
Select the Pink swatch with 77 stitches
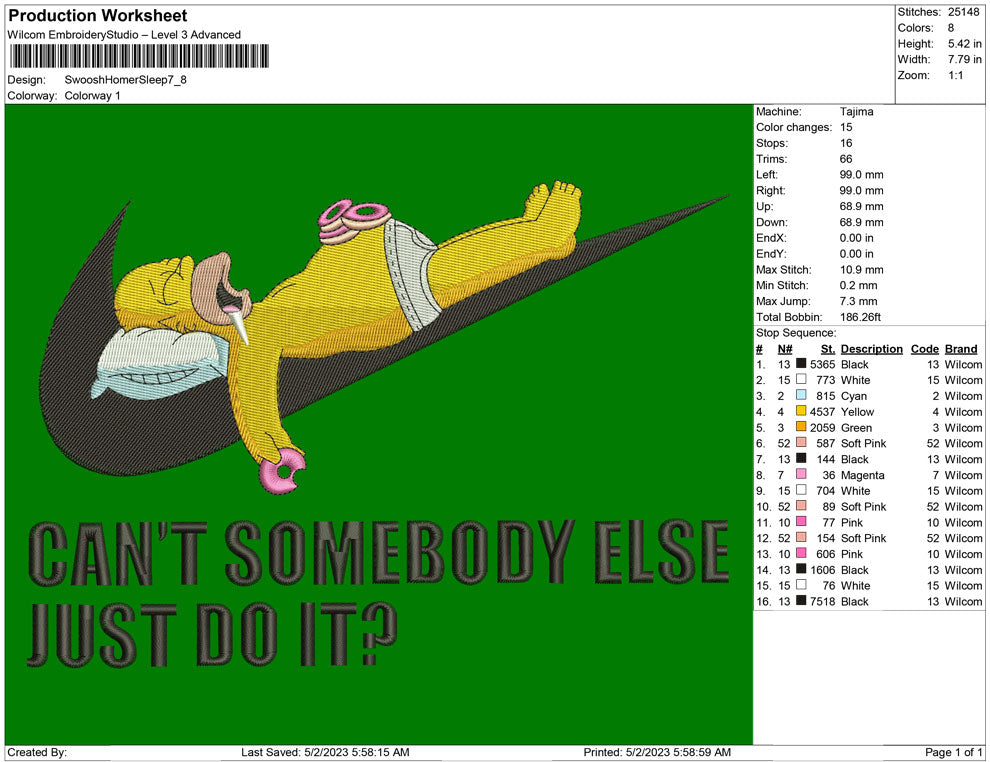(801, 521)
